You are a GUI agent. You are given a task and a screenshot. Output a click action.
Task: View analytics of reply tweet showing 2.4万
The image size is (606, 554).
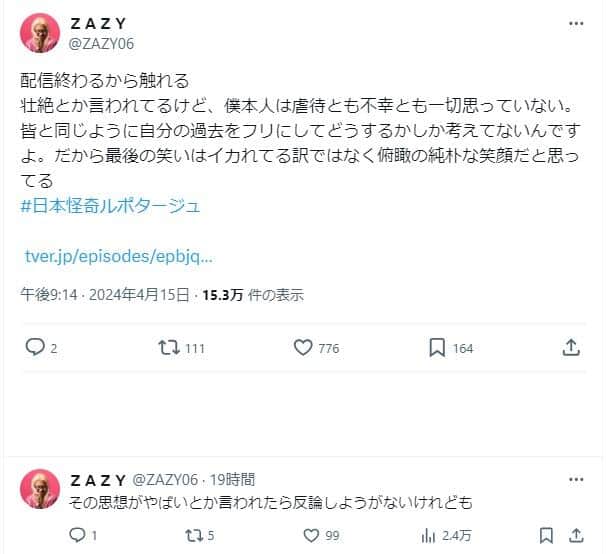pos(433,535)
